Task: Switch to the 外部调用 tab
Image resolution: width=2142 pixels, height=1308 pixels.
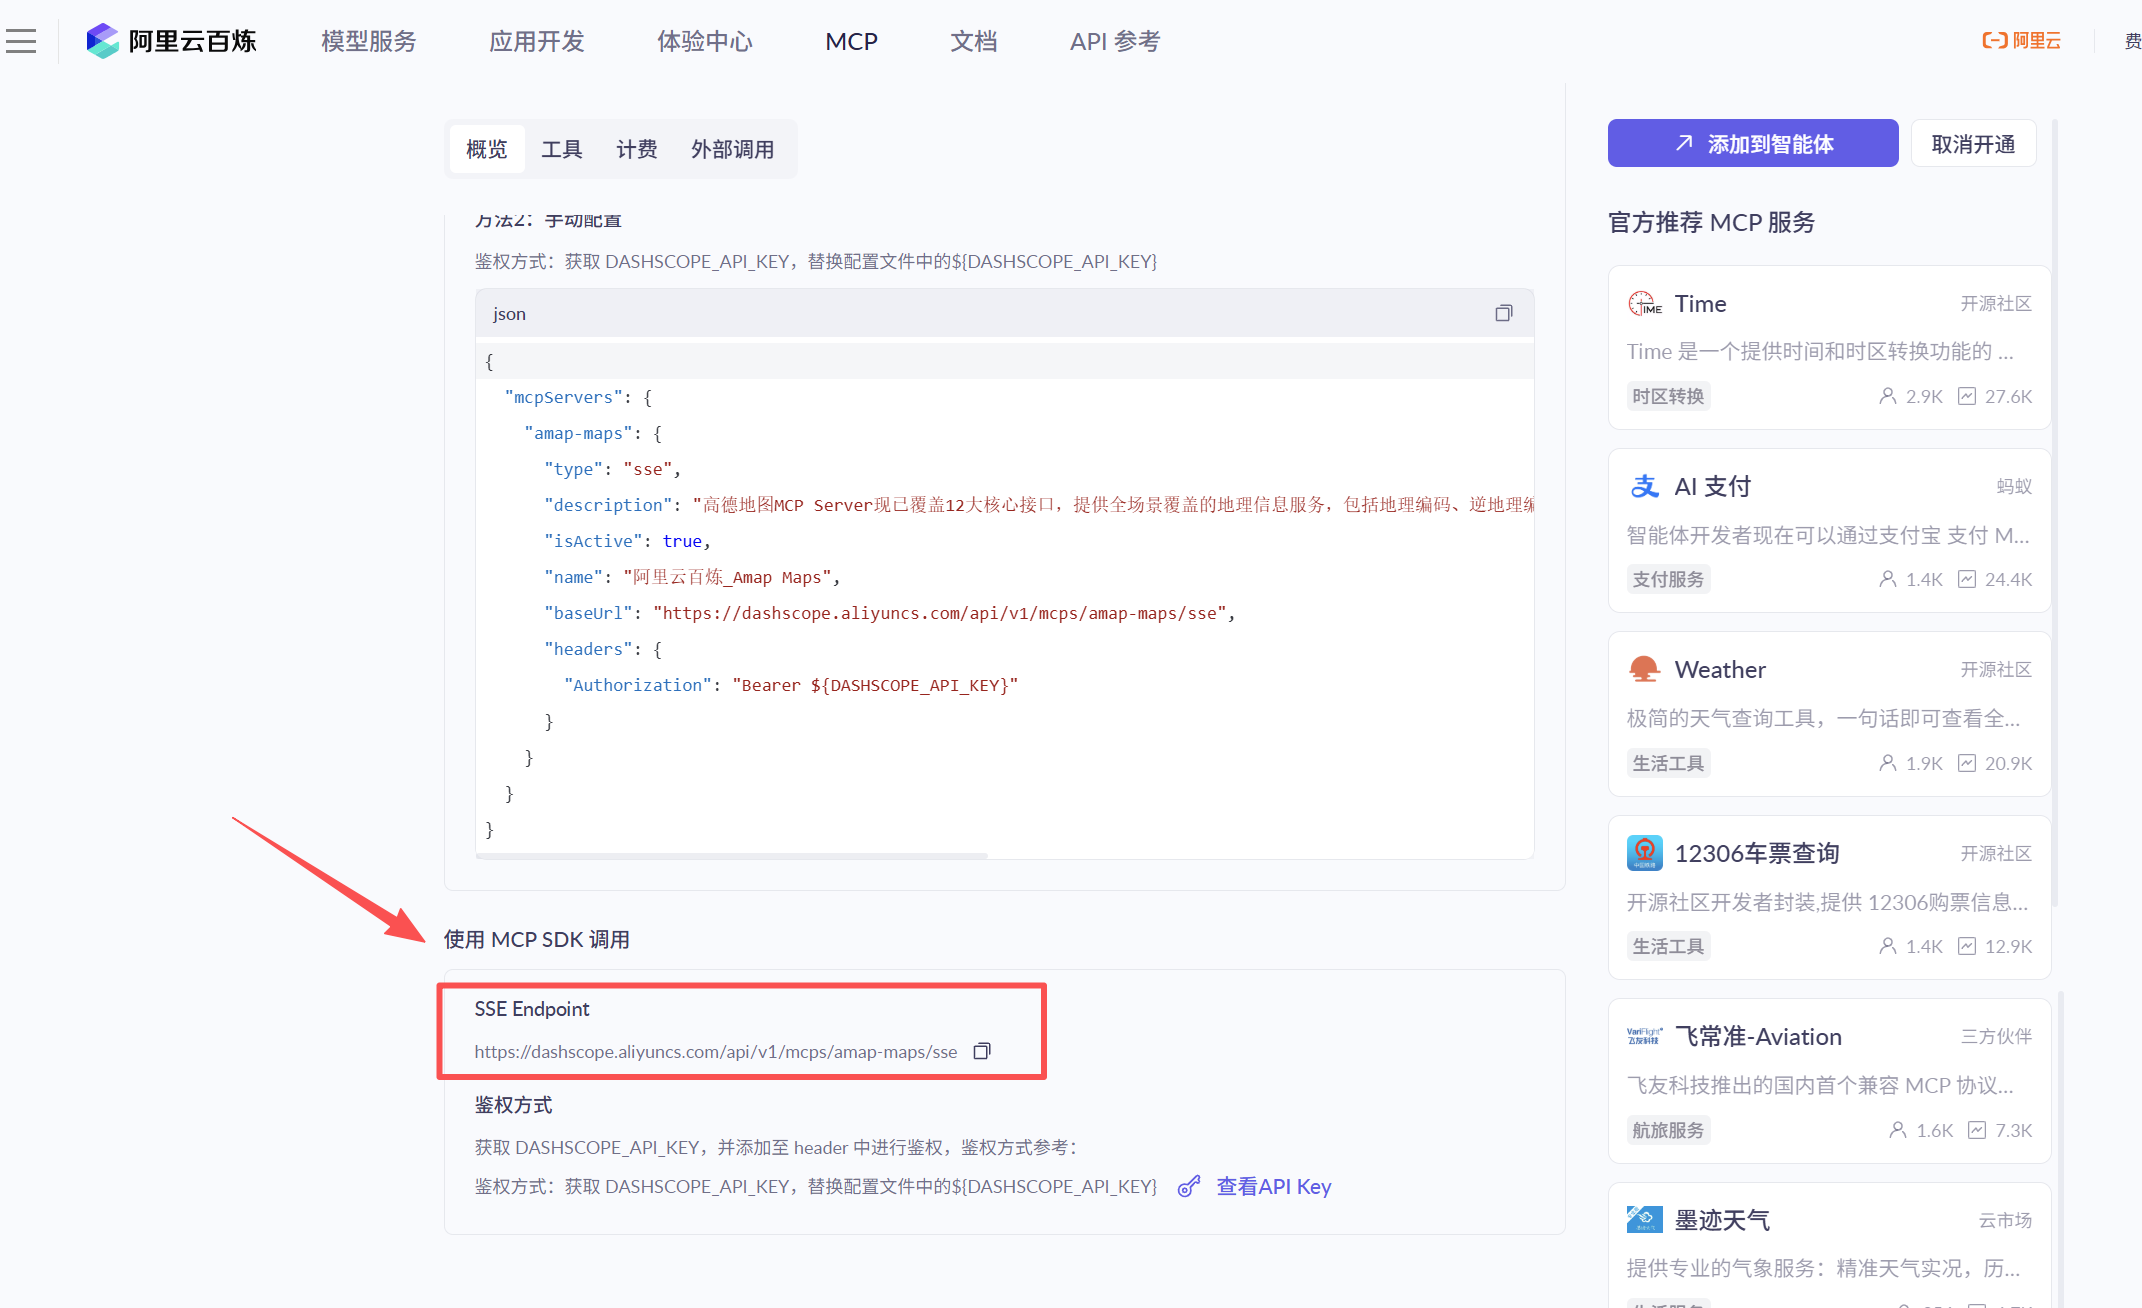Action: click(x=732, y=149)
